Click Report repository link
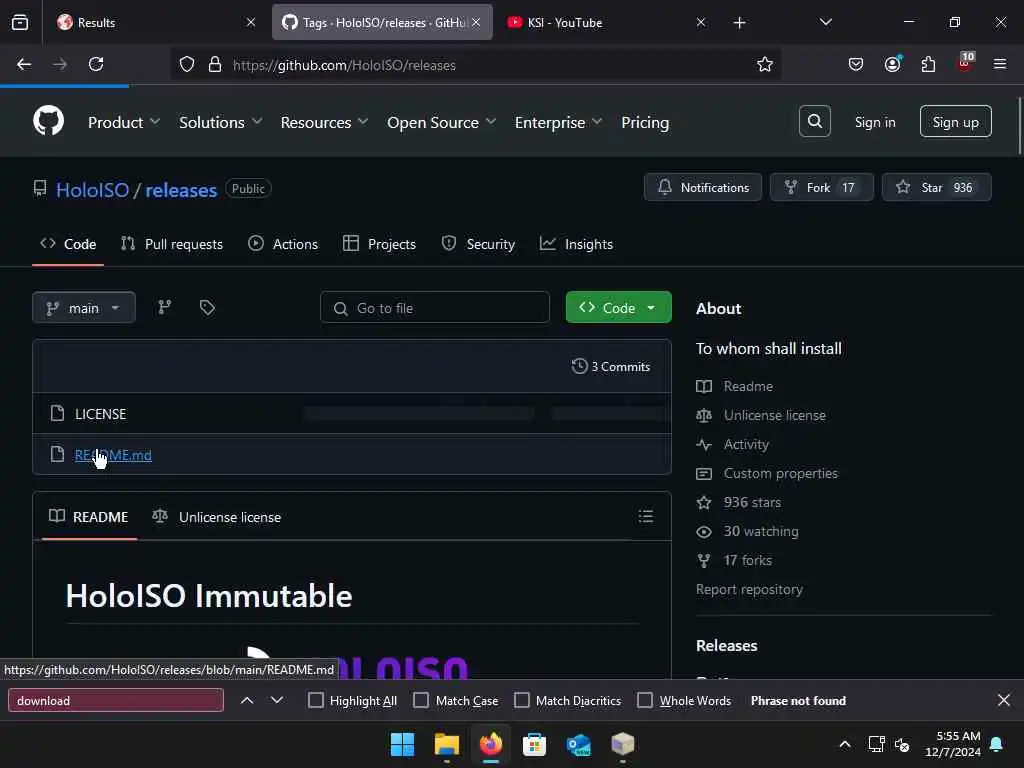The image size is (1024, 768). 749,589
